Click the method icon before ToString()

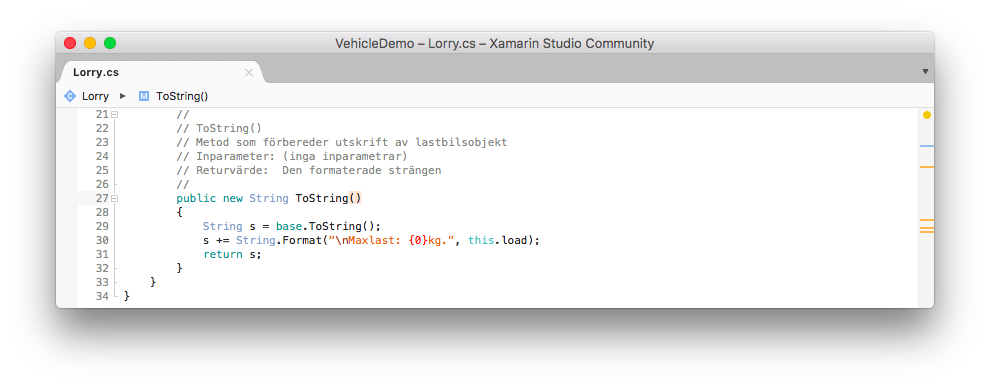[144, 96]
